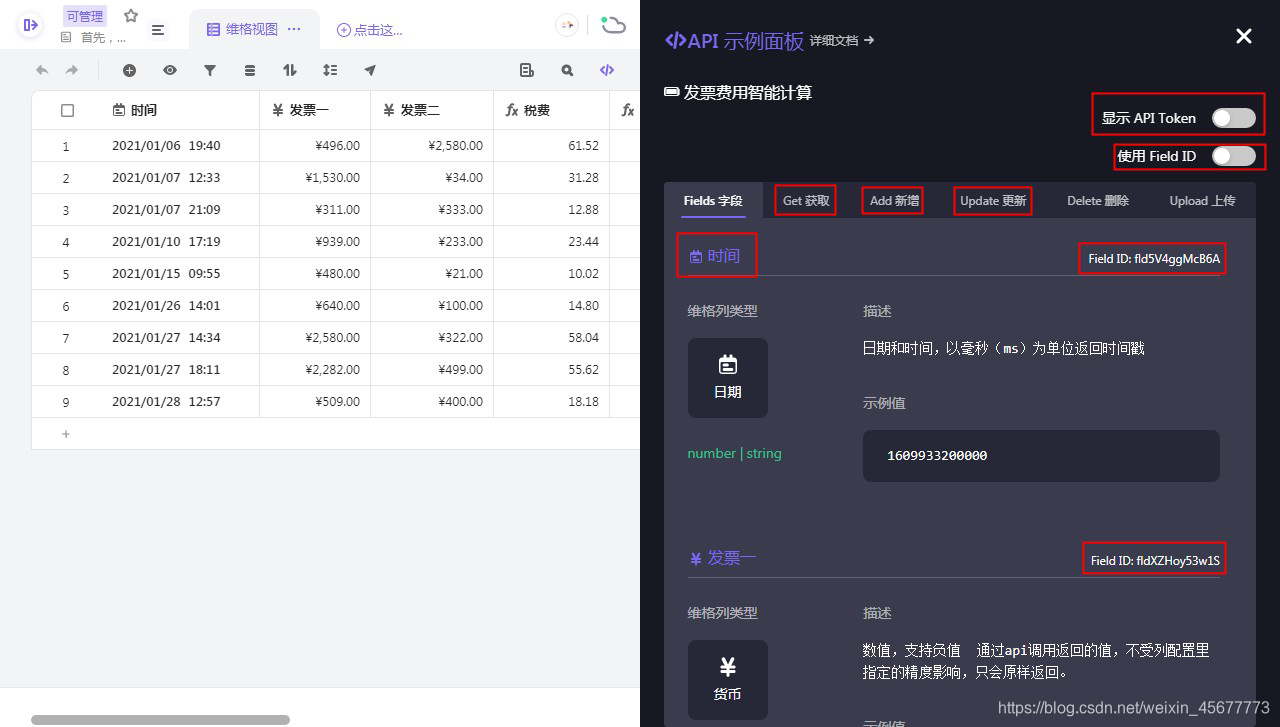Select cell ¥21.00 in row 5

tap(432, 274)
